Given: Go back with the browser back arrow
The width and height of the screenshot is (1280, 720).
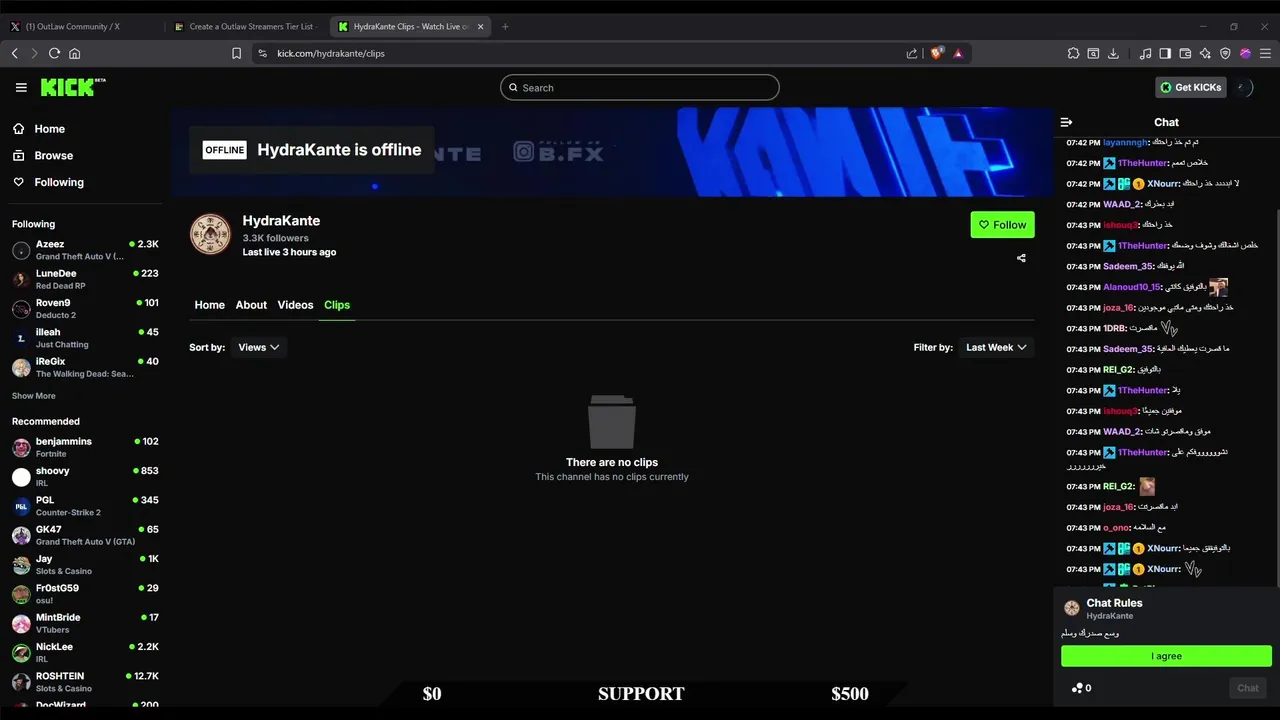Looking at the screenshot, I should (14, 53).
